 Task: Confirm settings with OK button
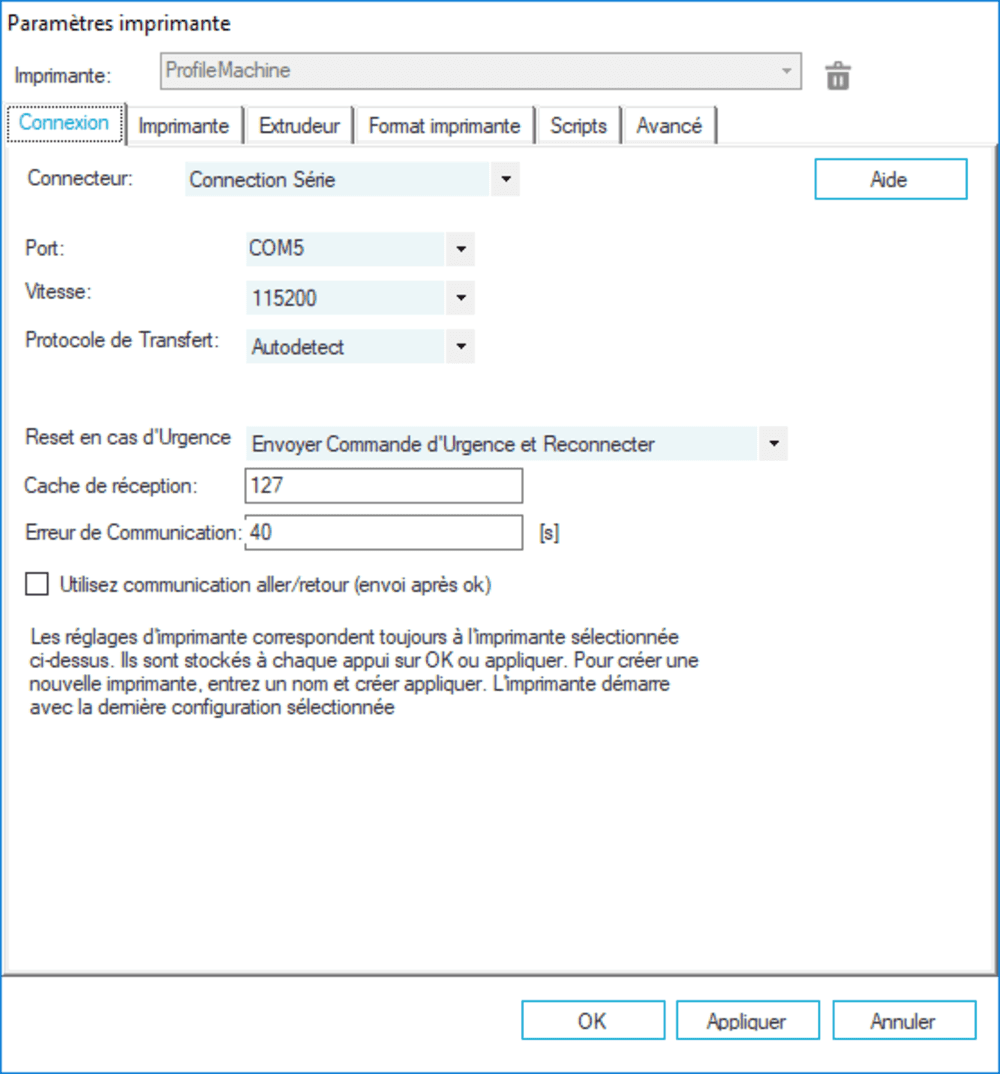pyautogui.click(x=592, y=1021)
